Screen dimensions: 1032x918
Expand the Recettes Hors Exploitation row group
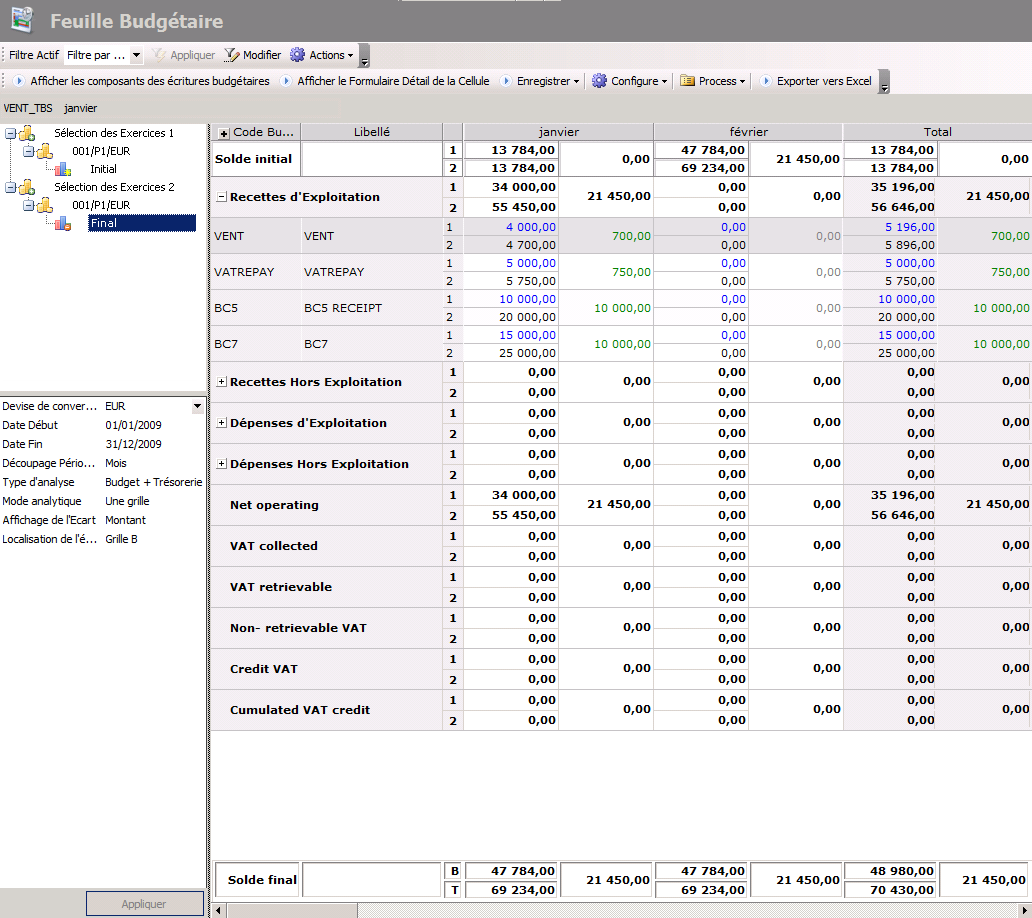(221, 382)
